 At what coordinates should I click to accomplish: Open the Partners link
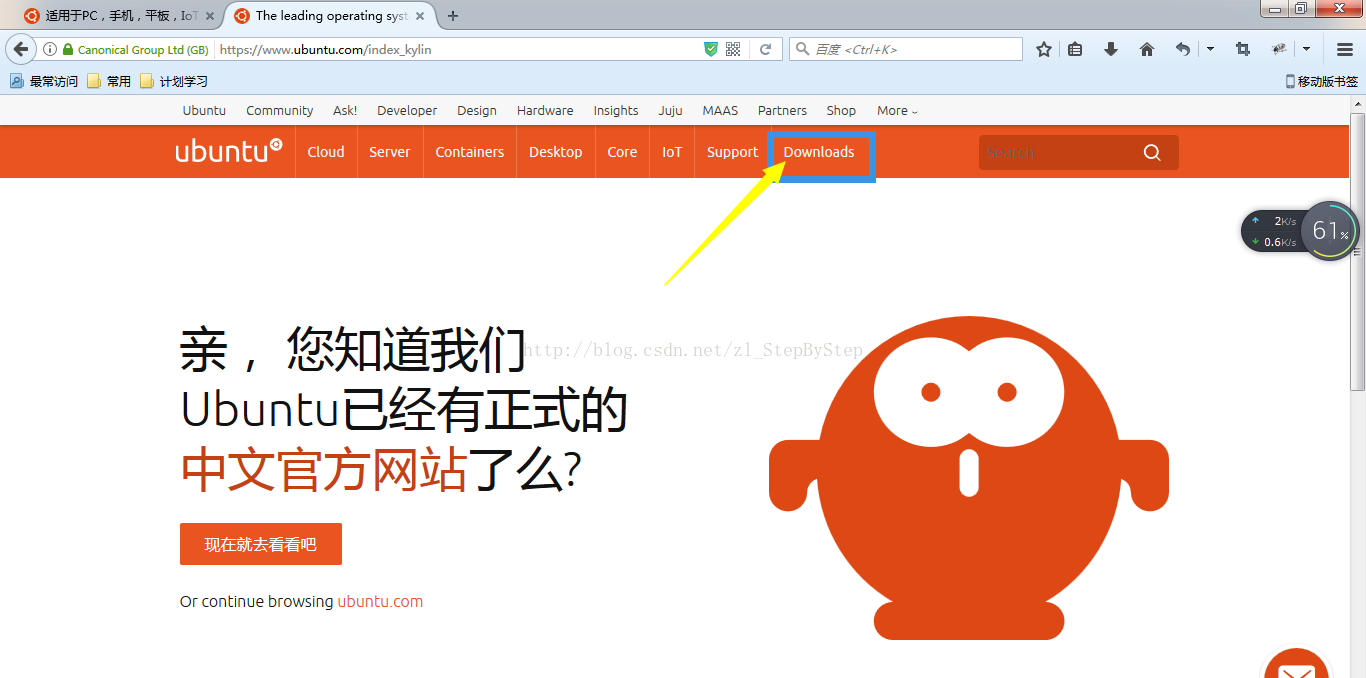click(782, 110)
